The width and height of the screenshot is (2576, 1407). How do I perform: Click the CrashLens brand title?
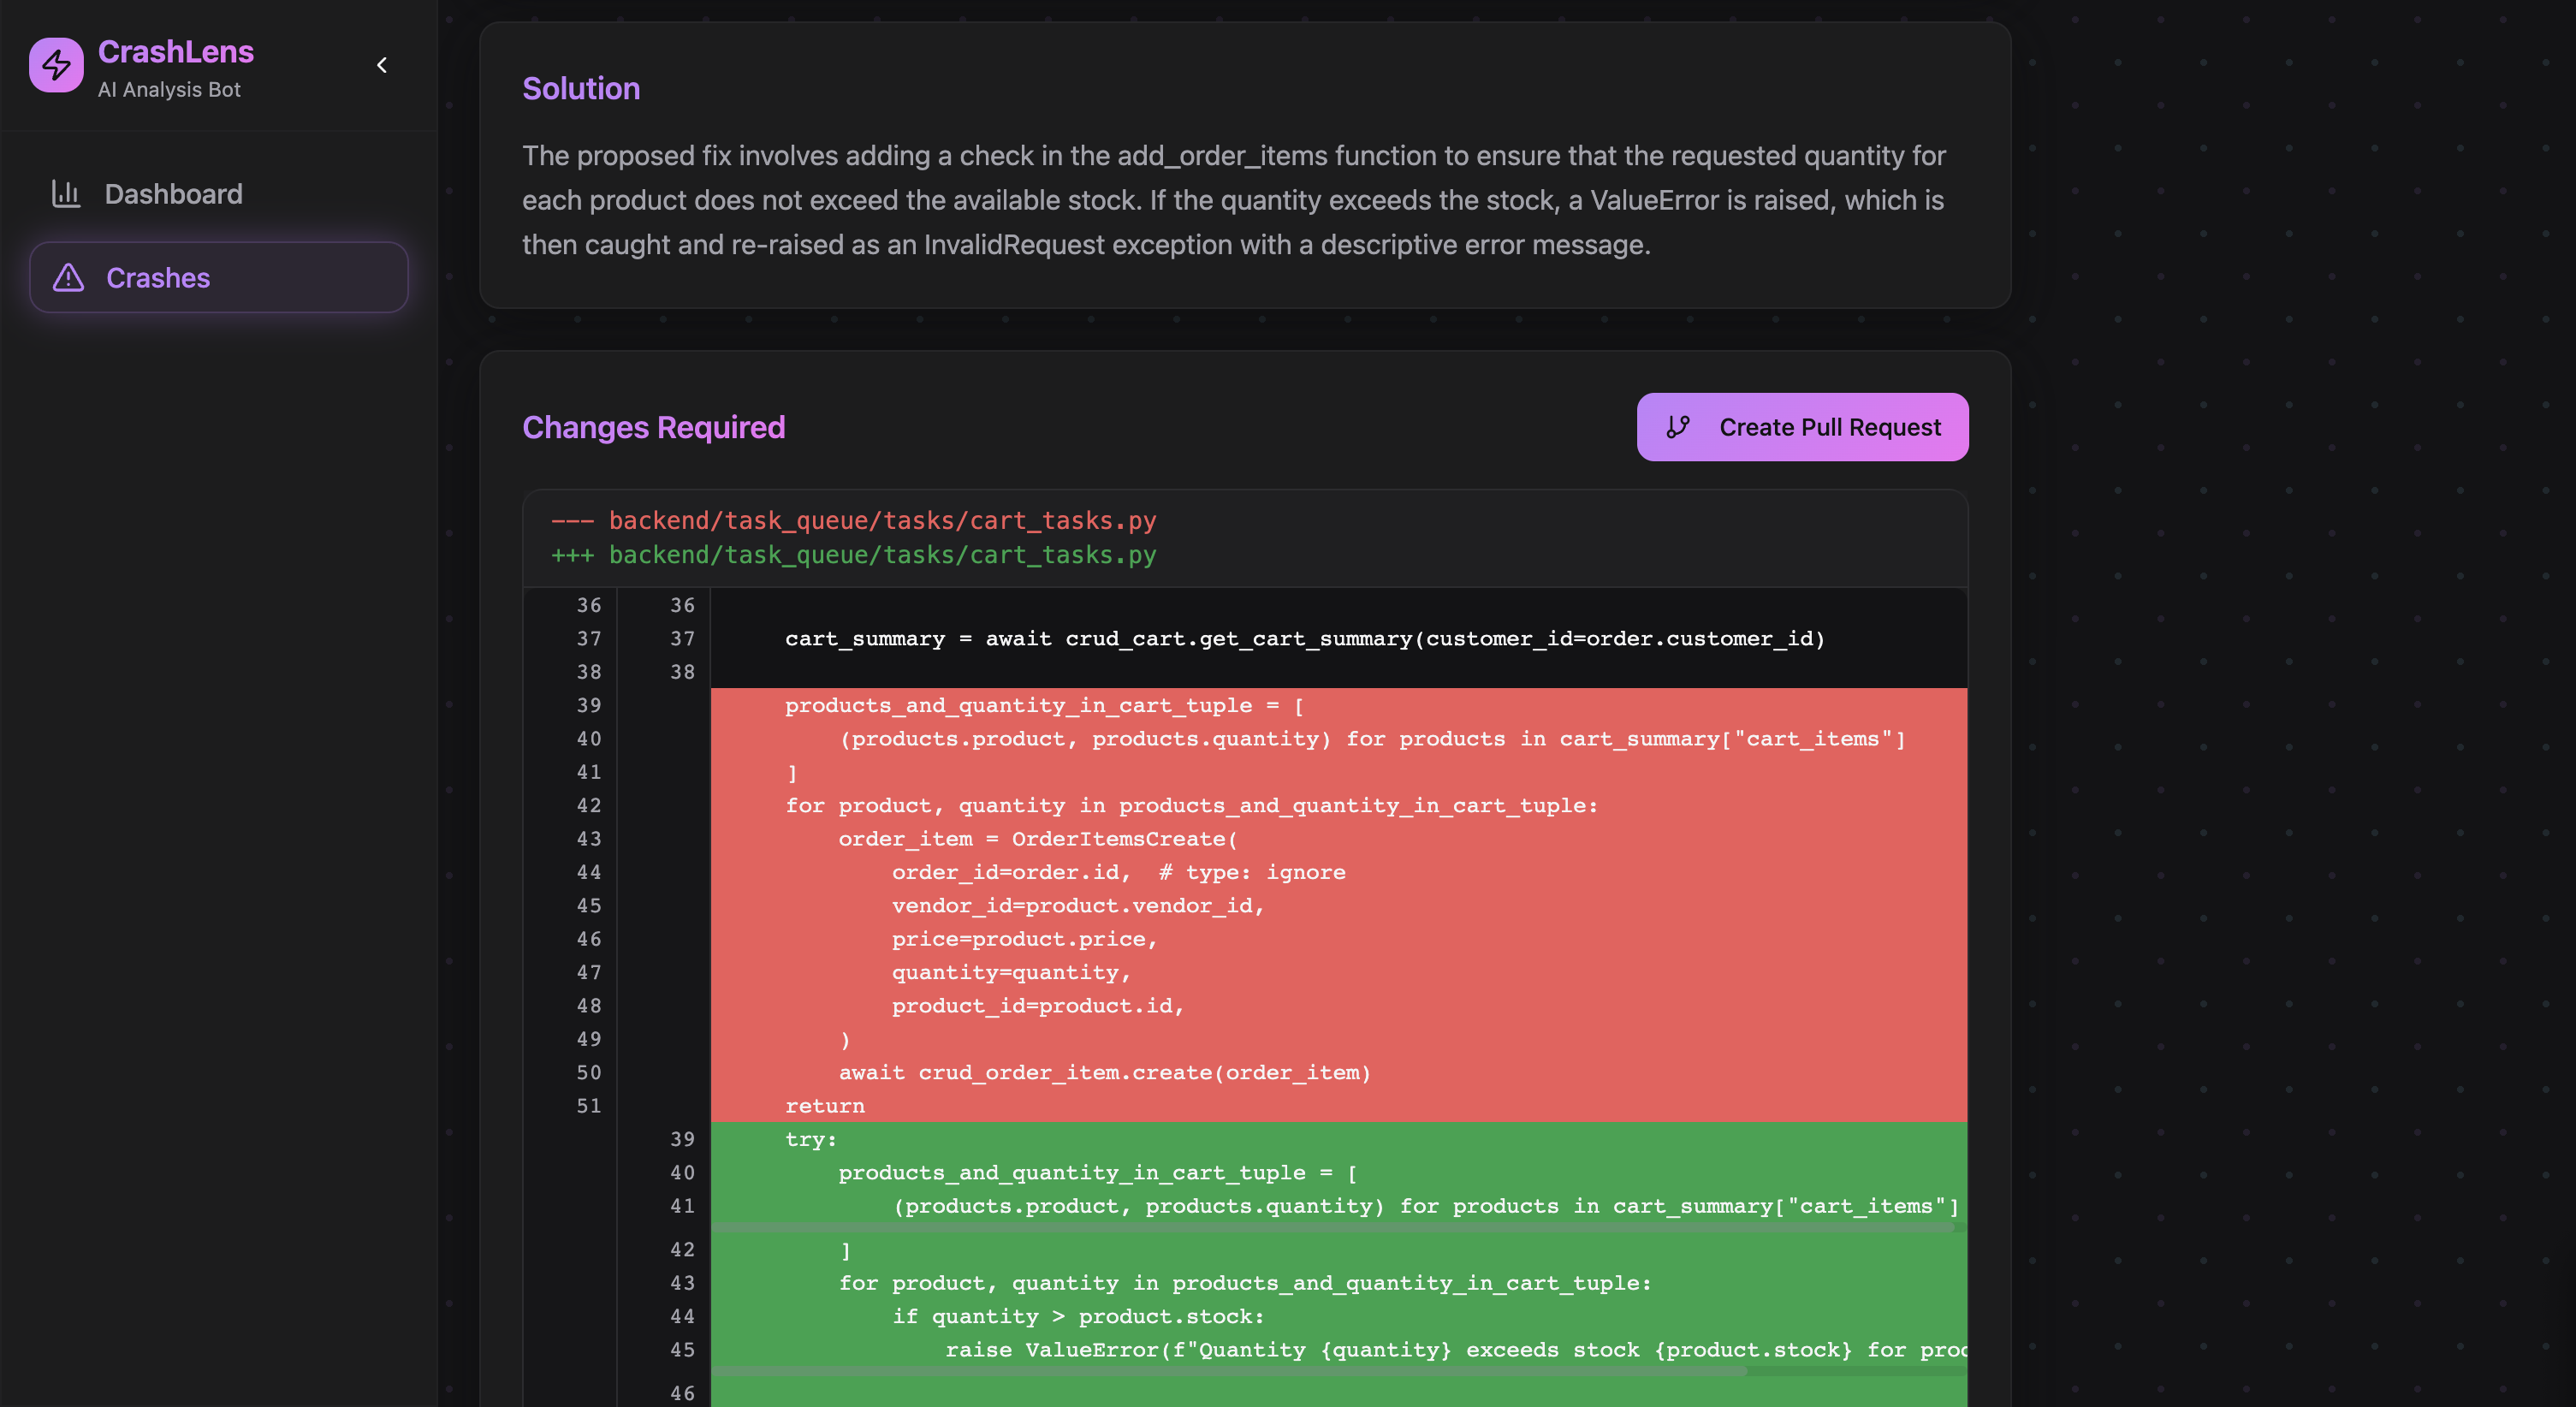tap(176, 51)
